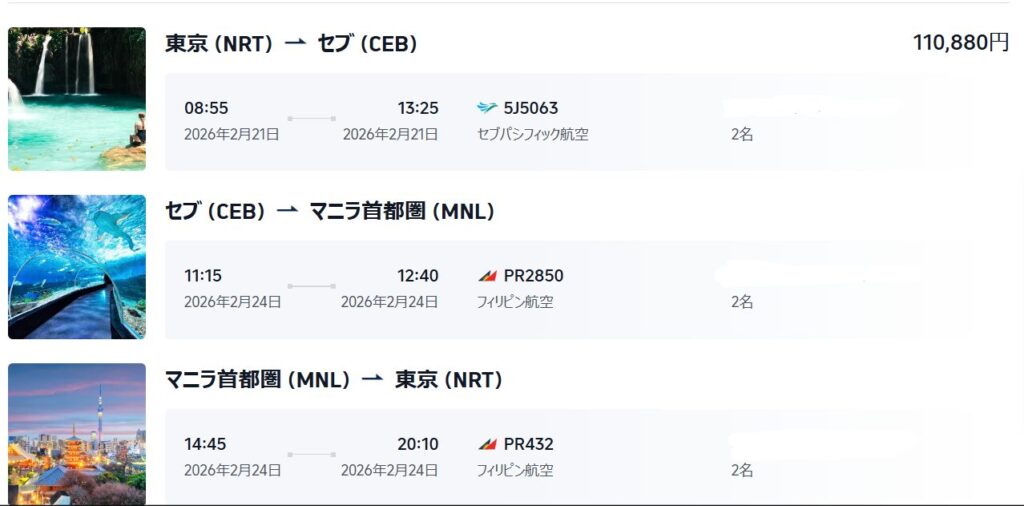The width and height of the screenshot is (1024, 506).
Task: Click the 110,880円 total price
Action: click(x=960, y=42)
